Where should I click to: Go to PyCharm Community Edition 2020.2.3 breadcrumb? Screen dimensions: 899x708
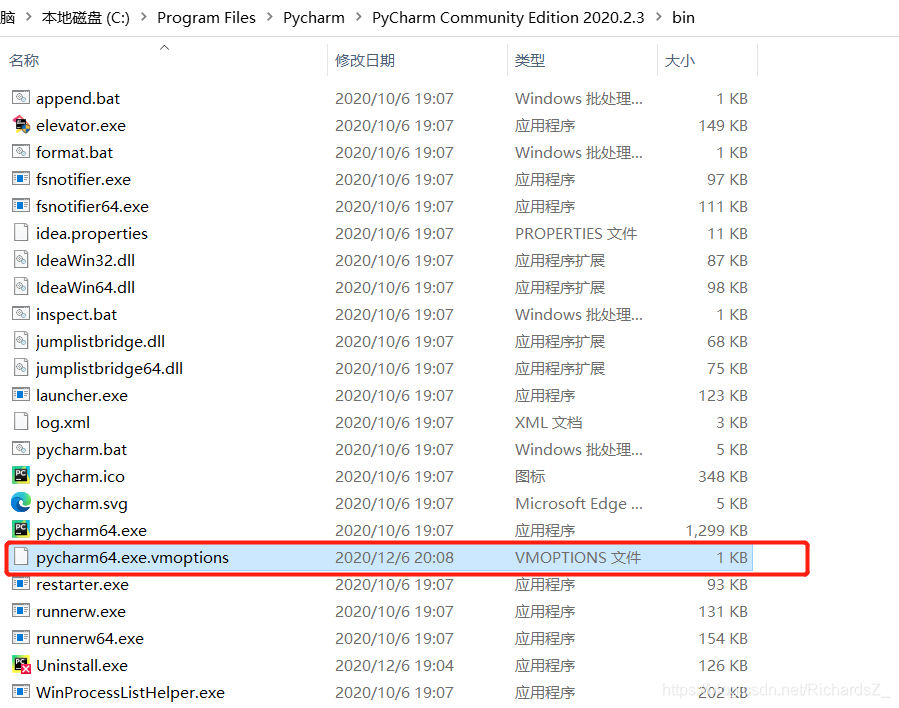click(x=508, y=18)
